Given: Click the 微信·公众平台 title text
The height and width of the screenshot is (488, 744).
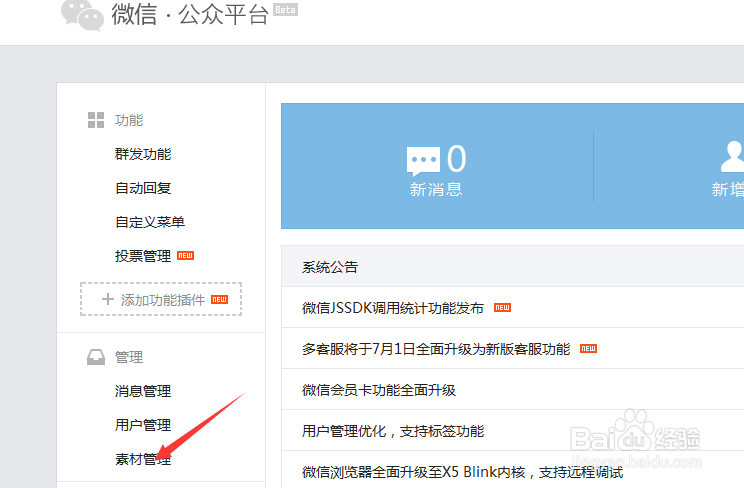Looking at the screenshot, I should click(x=190, y=14).
